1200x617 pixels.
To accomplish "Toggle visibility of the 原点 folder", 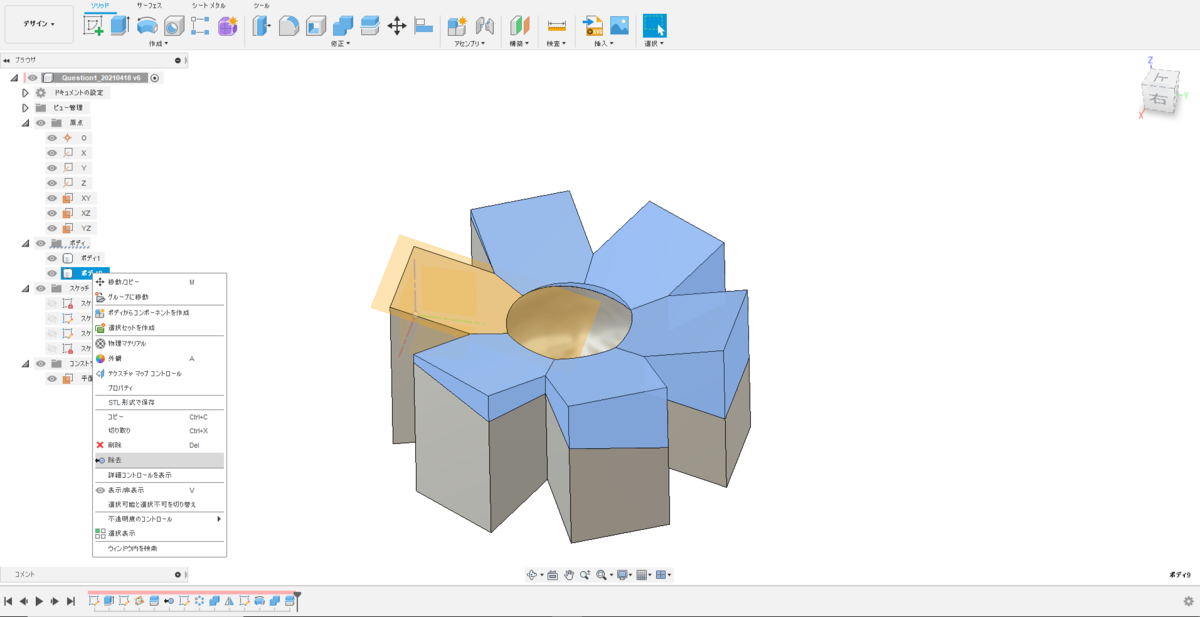I will [x=41, y=122].
